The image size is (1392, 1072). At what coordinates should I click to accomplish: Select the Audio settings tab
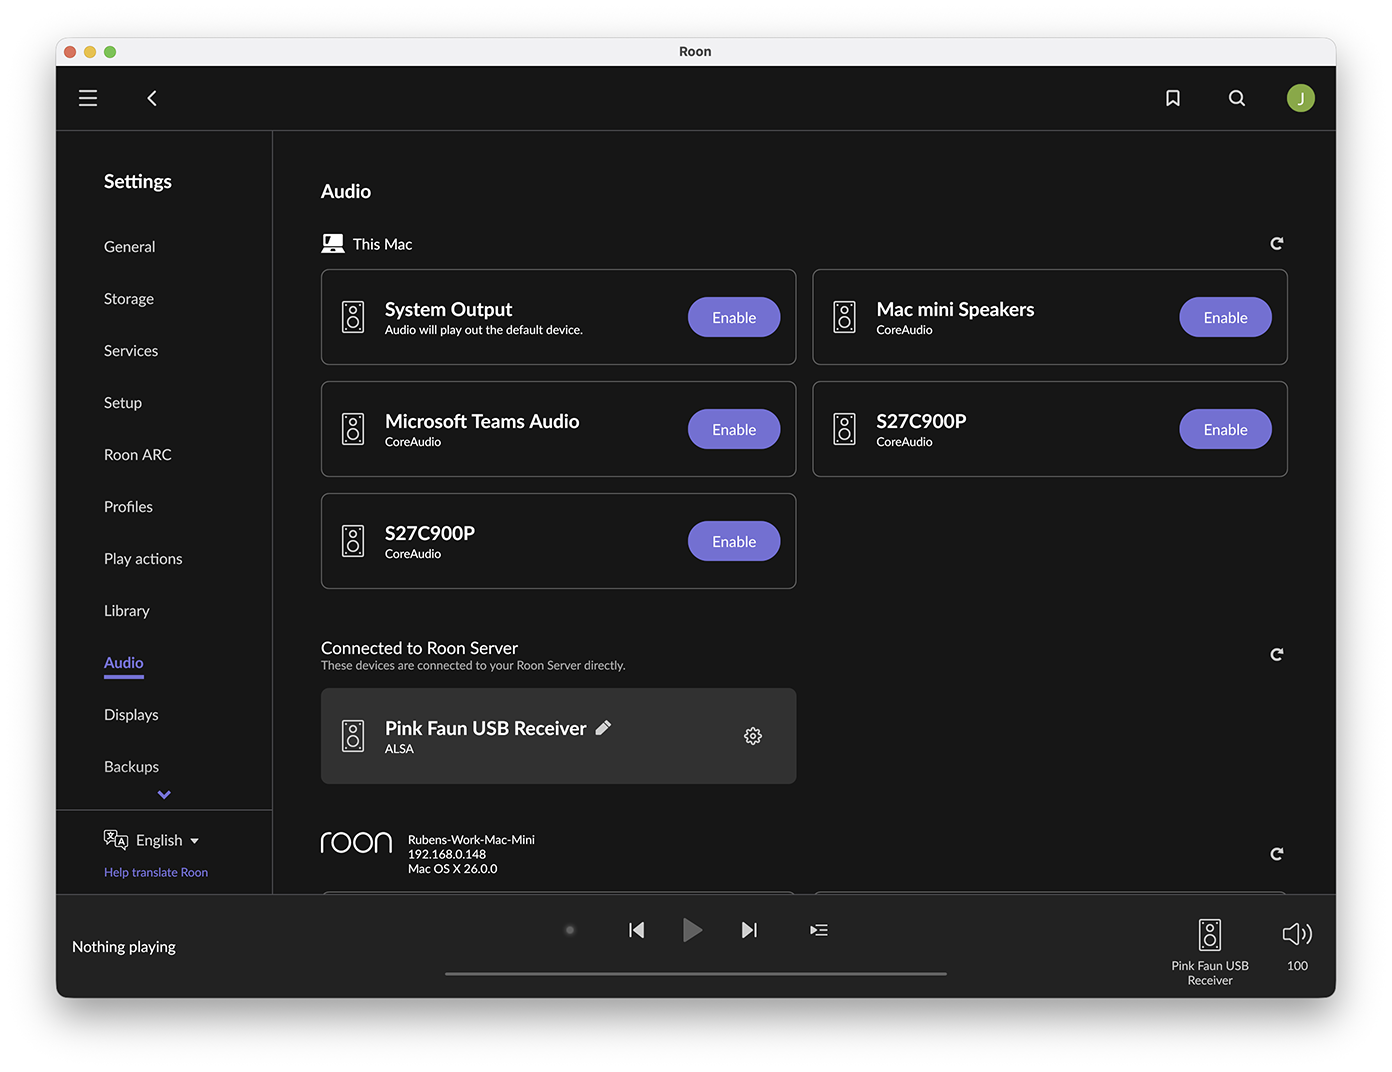pyautogui.click(x=124, y=663)
